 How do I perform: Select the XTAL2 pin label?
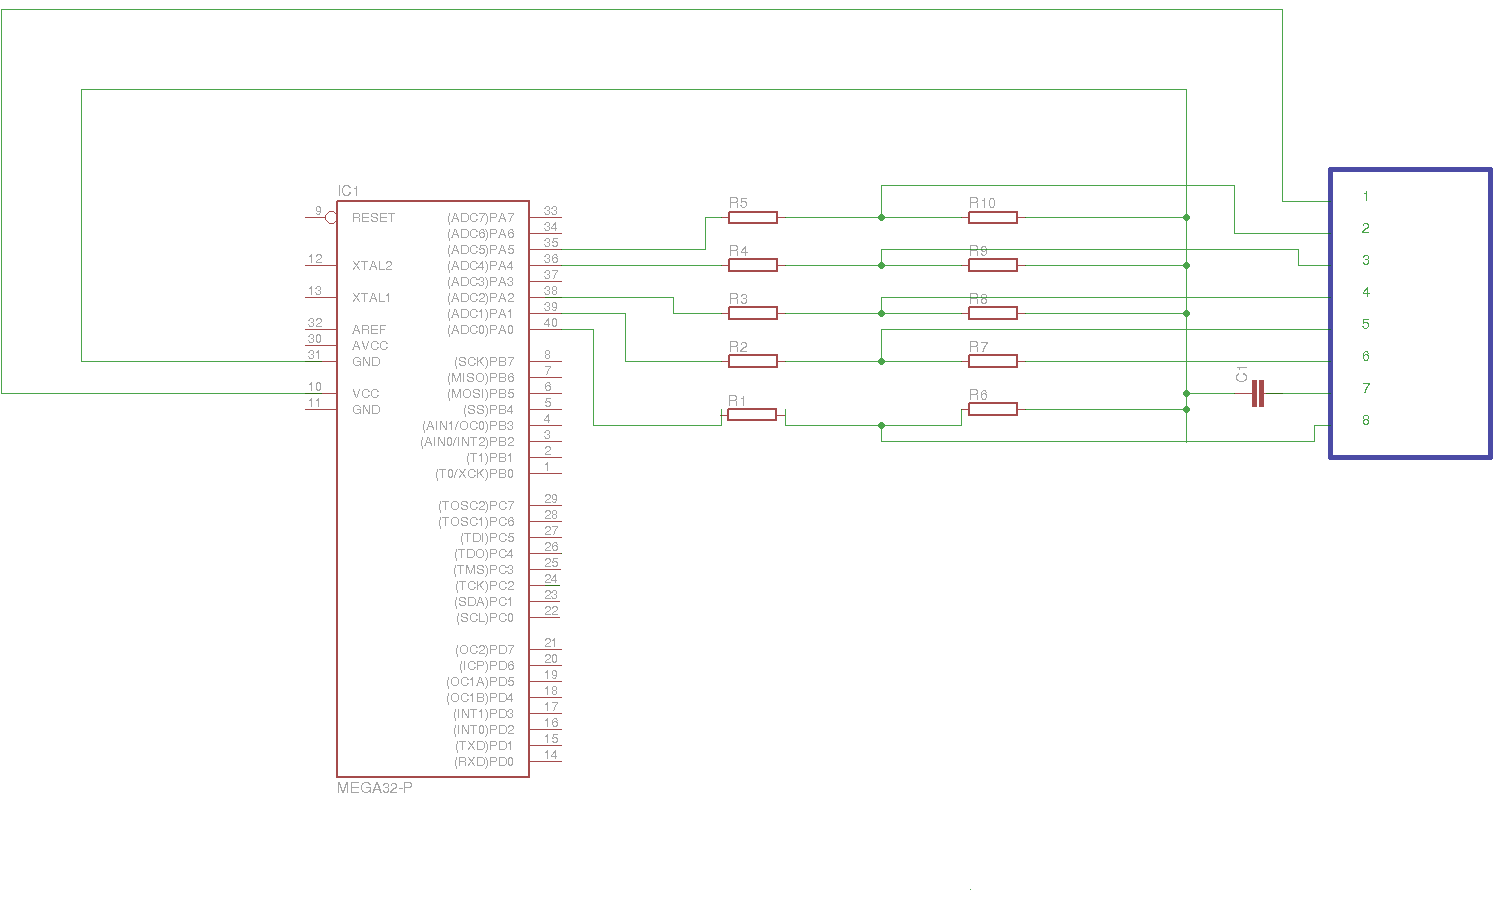point(372,266)
